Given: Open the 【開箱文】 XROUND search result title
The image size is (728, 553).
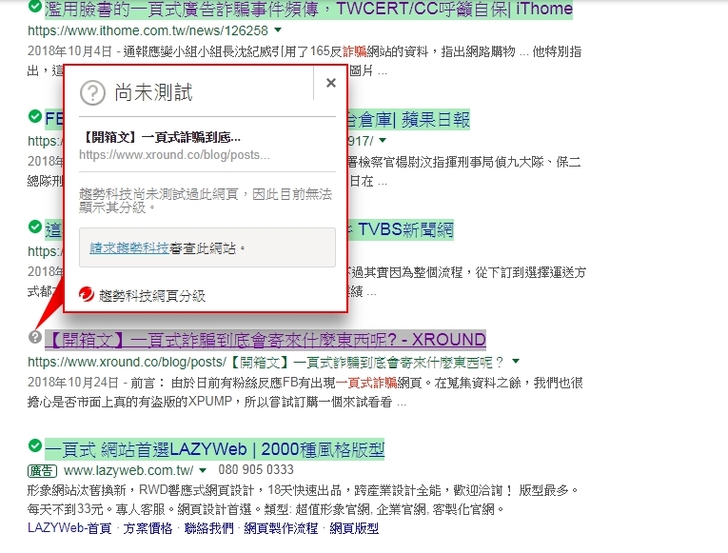Looking at the screenshot, I should [266, 340].
